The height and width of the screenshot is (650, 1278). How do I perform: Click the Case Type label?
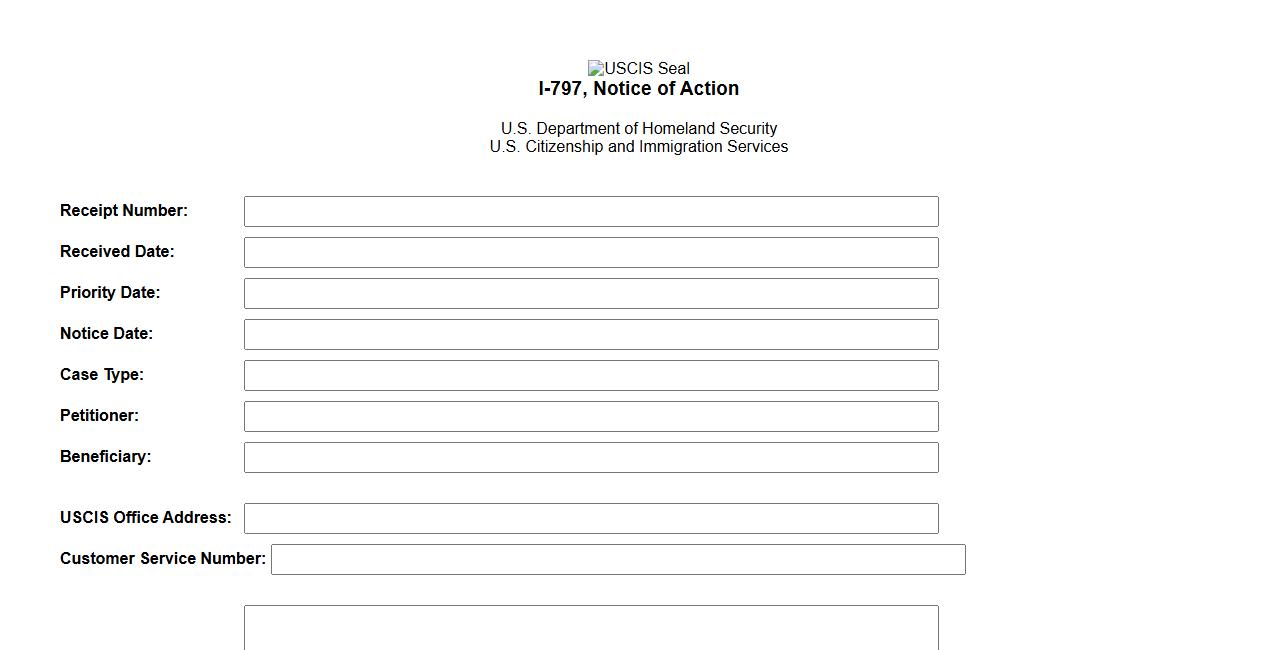(x=102, y=374)
